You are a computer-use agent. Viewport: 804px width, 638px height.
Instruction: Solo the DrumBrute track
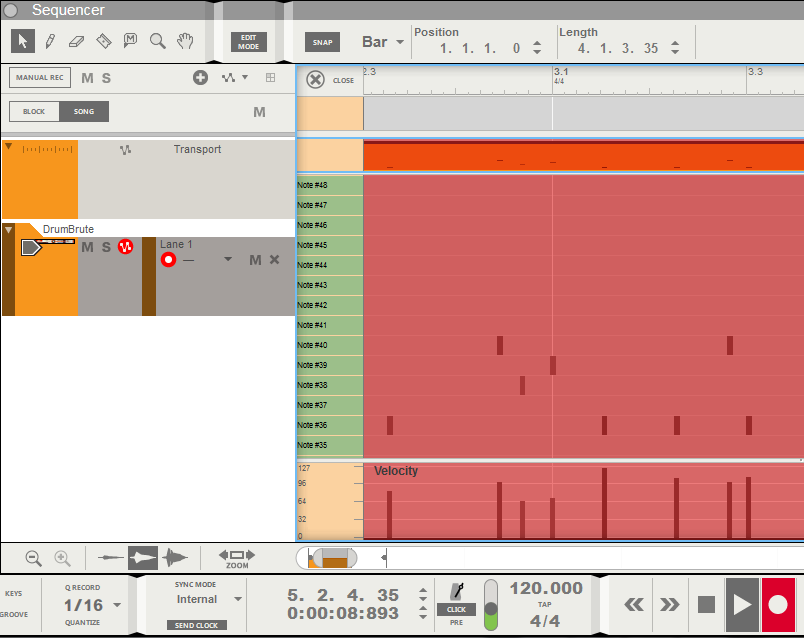click(106, 247)
